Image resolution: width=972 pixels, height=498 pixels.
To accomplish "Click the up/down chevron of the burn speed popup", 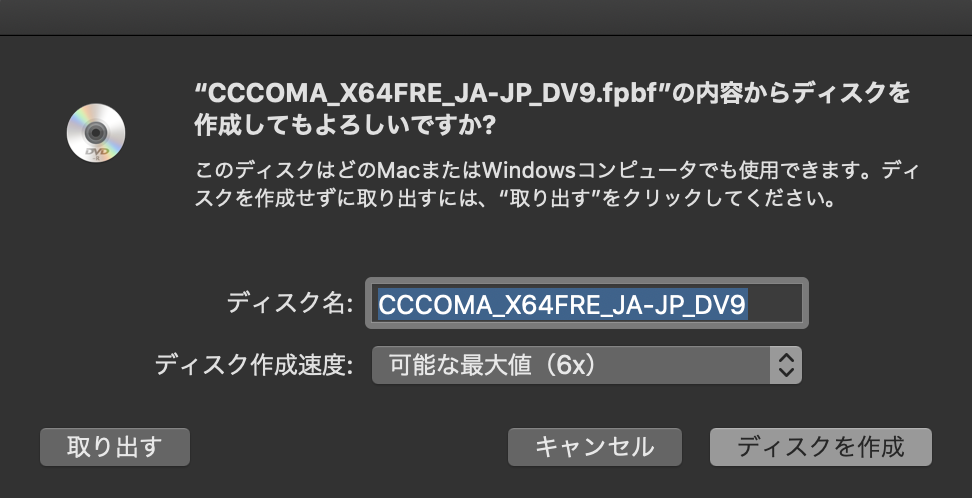I will (x=785, y=365).
